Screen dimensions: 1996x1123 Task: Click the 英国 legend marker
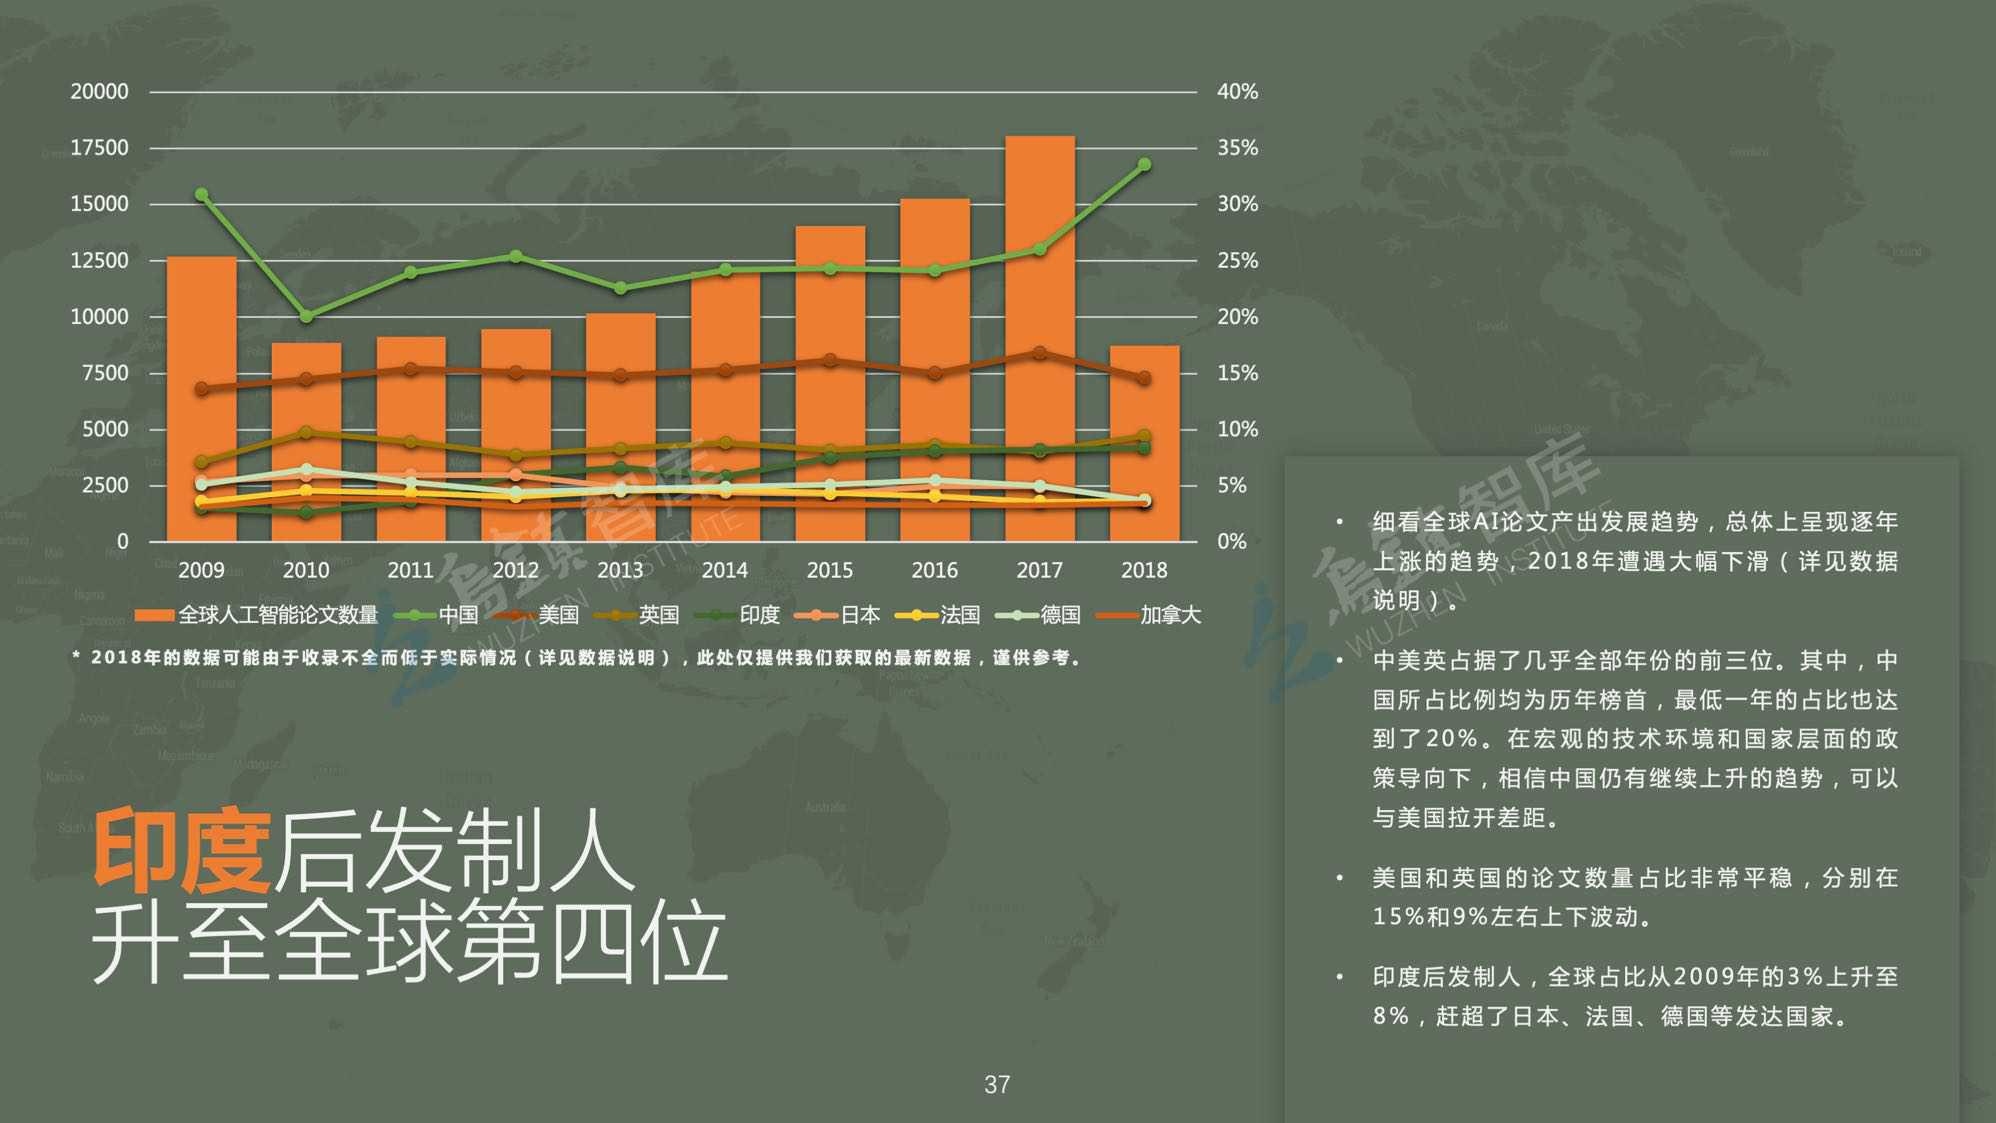pyautogui.click(x=615, y=615)
